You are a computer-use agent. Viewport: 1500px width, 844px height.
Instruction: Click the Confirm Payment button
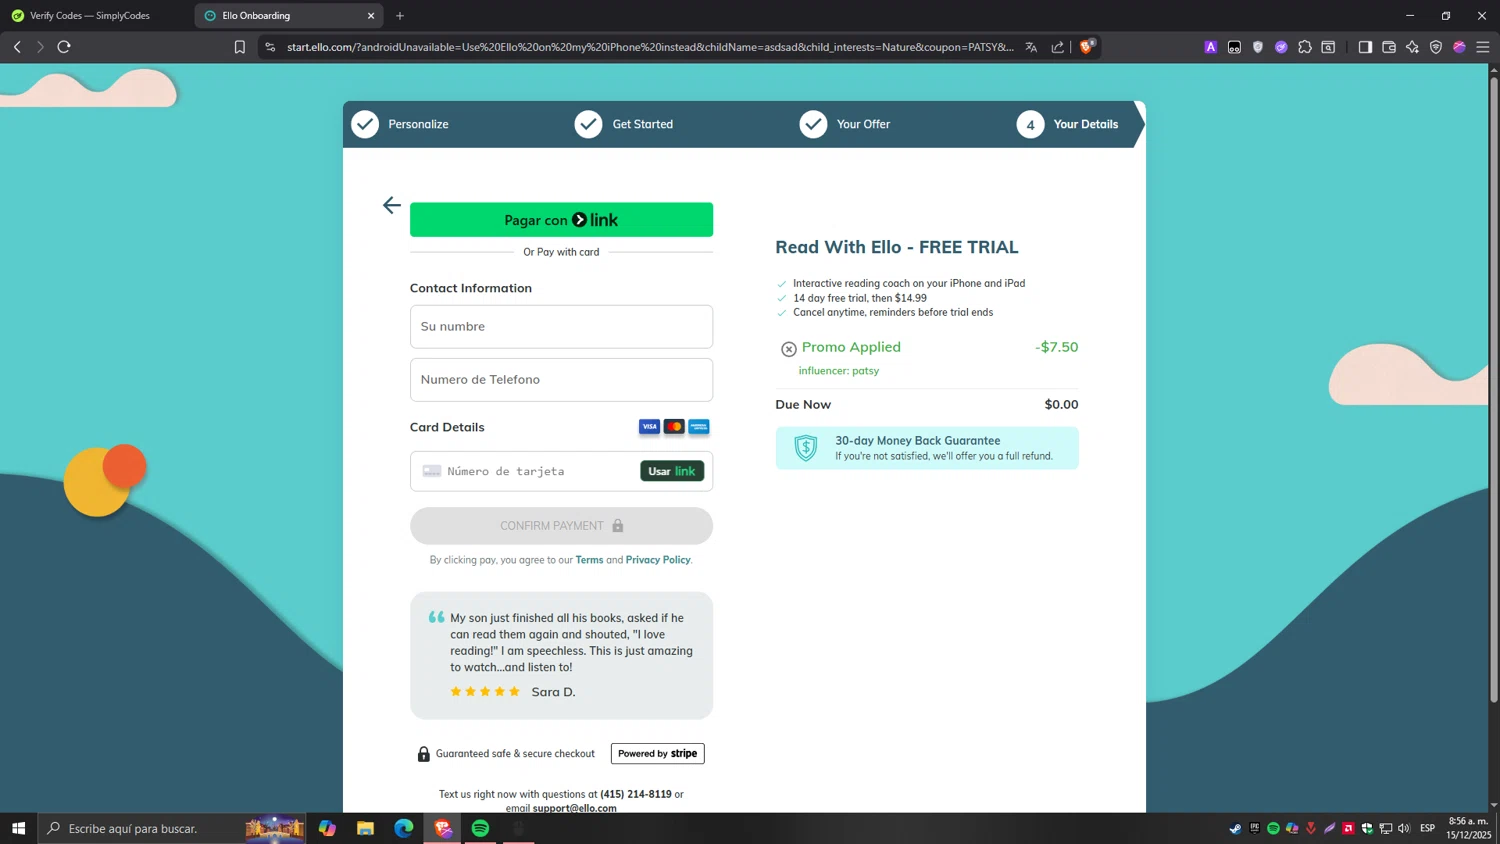click(x=561, y=526)
